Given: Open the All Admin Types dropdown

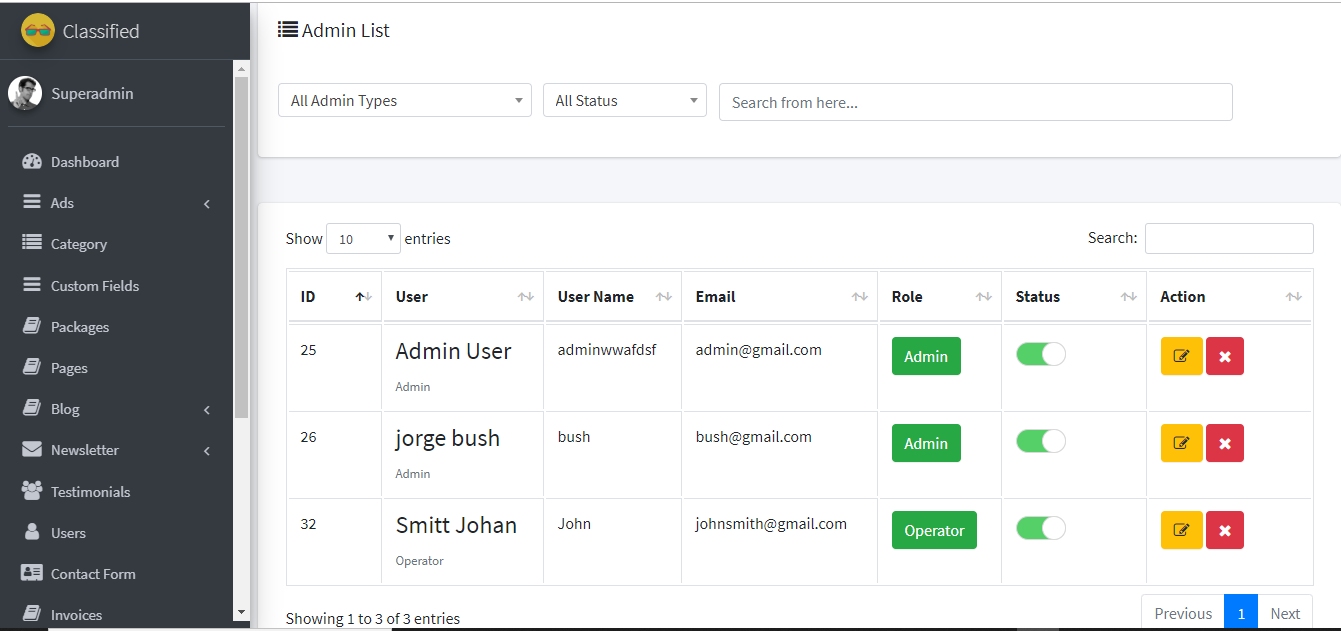Looking at the screenshot, I should click(404, 100).
